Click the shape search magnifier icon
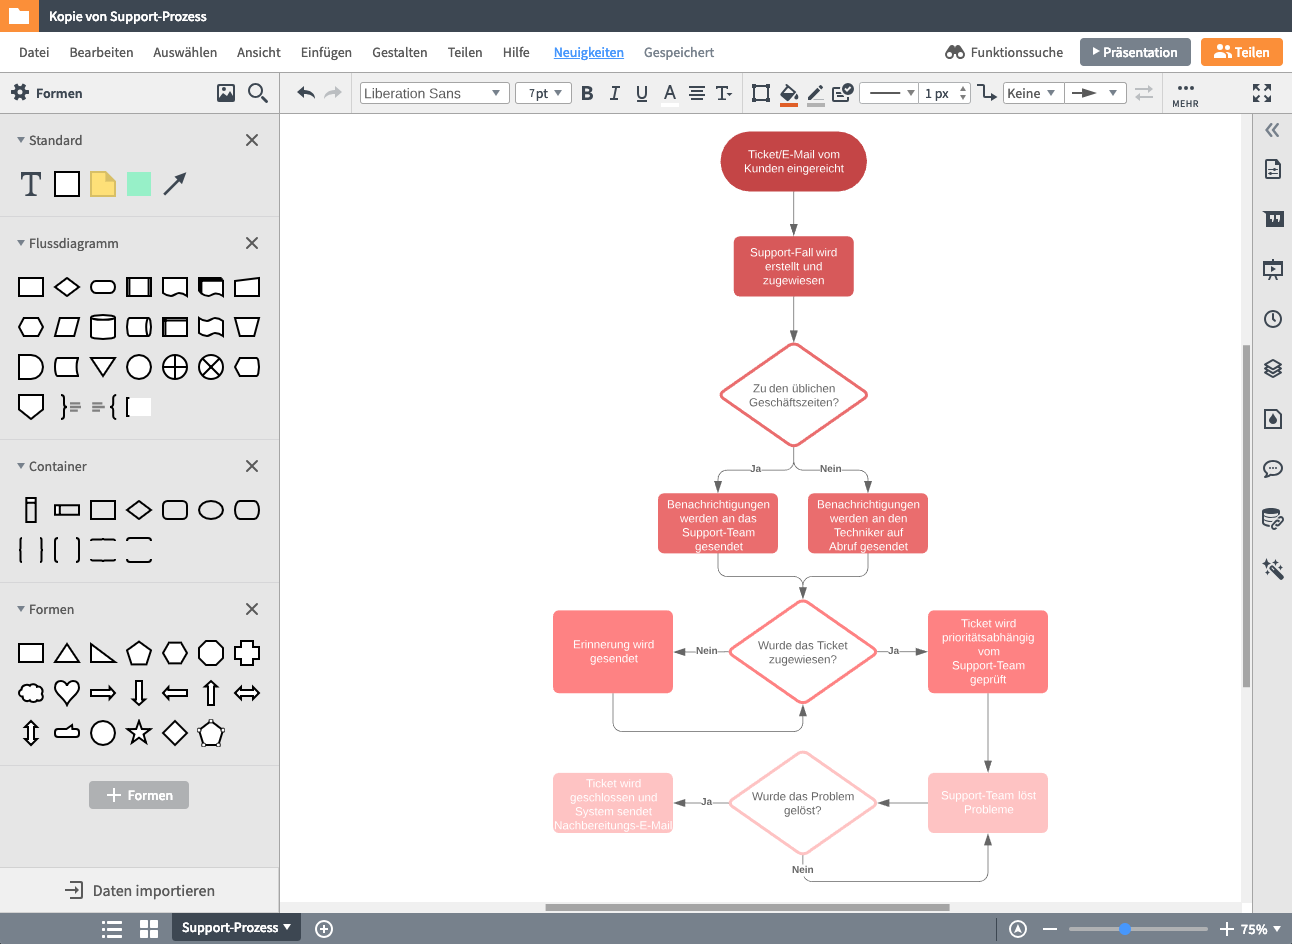The height and width of the screenshot is (944, 1292). [x=258, y=92]
